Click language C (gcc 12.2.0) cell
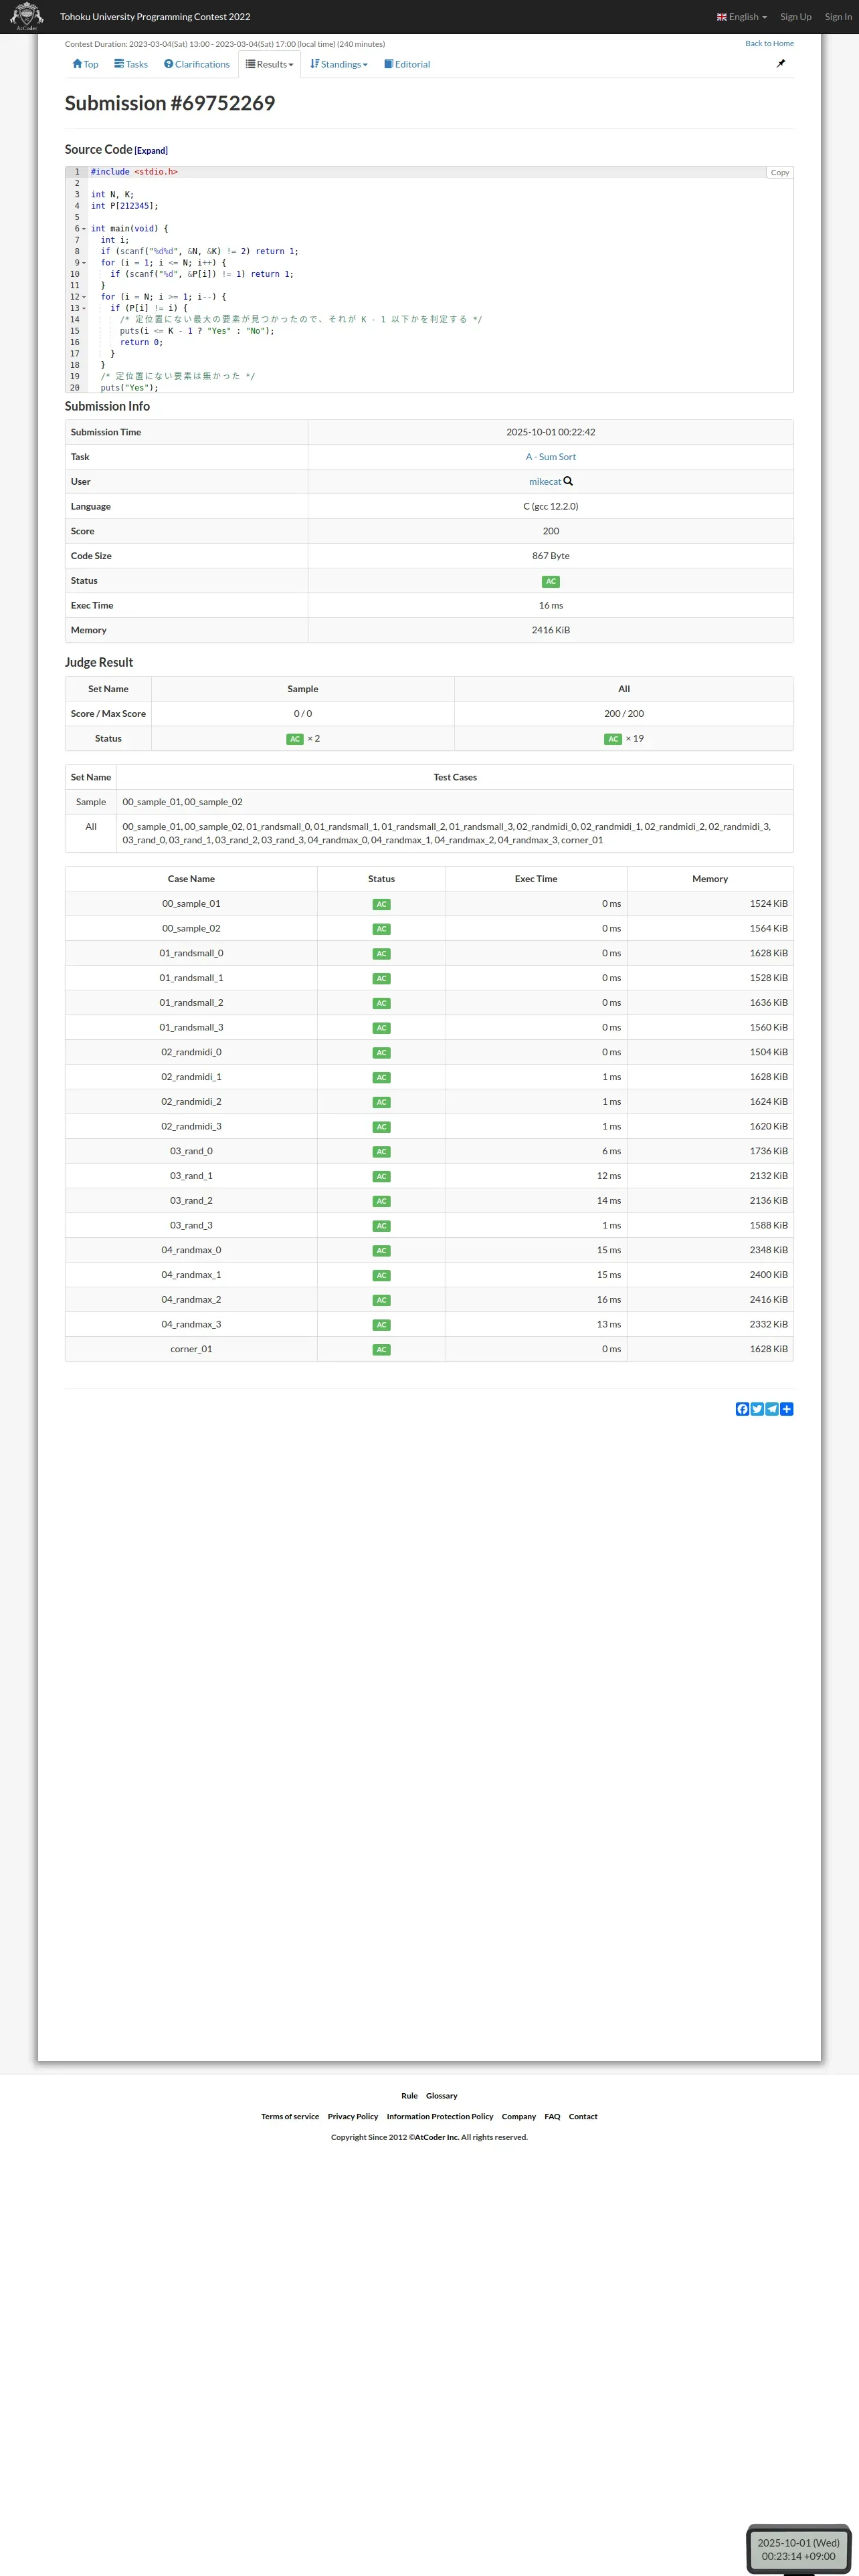The height and width of the screenshot is (2576, 859). (x=551, y=506)
